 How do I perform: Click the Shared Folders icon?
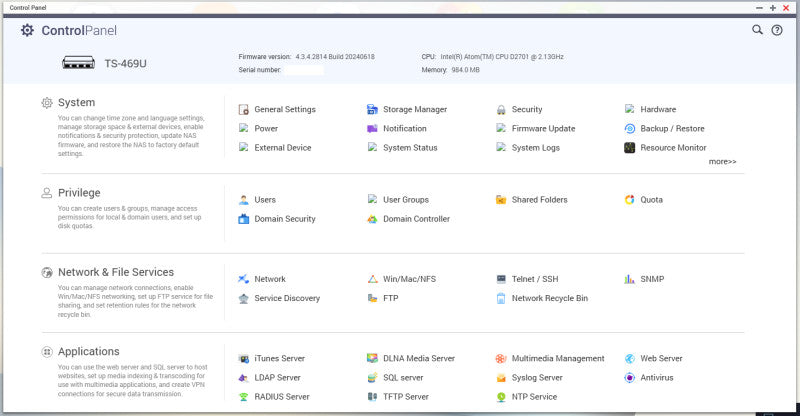coord(501,200)
